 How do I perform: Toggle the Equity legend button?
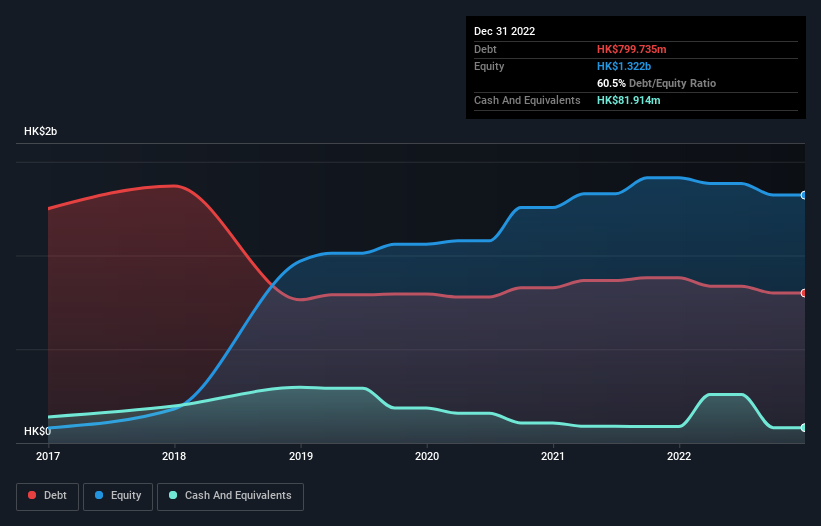118,496
